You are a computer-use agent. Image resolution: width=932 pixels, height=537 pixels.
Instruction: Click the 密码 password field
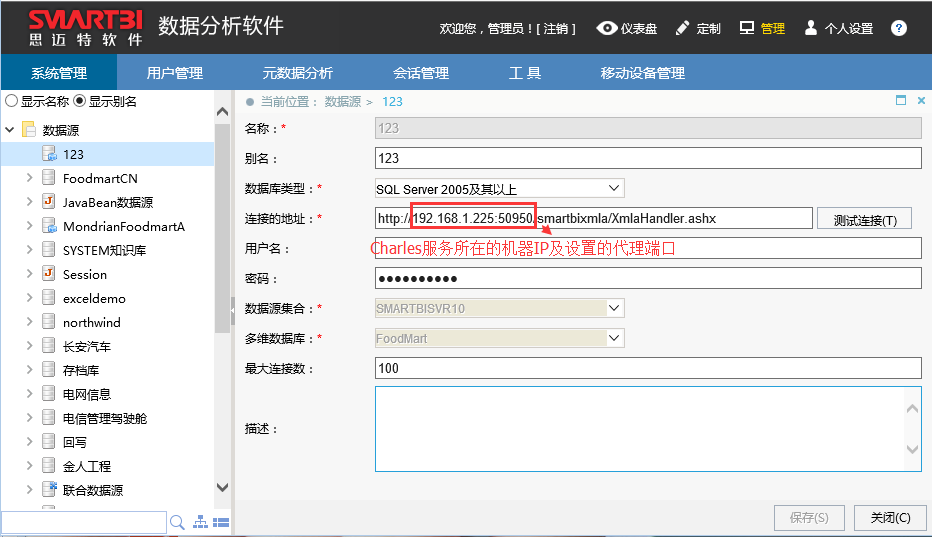click(x=648, y=278)
